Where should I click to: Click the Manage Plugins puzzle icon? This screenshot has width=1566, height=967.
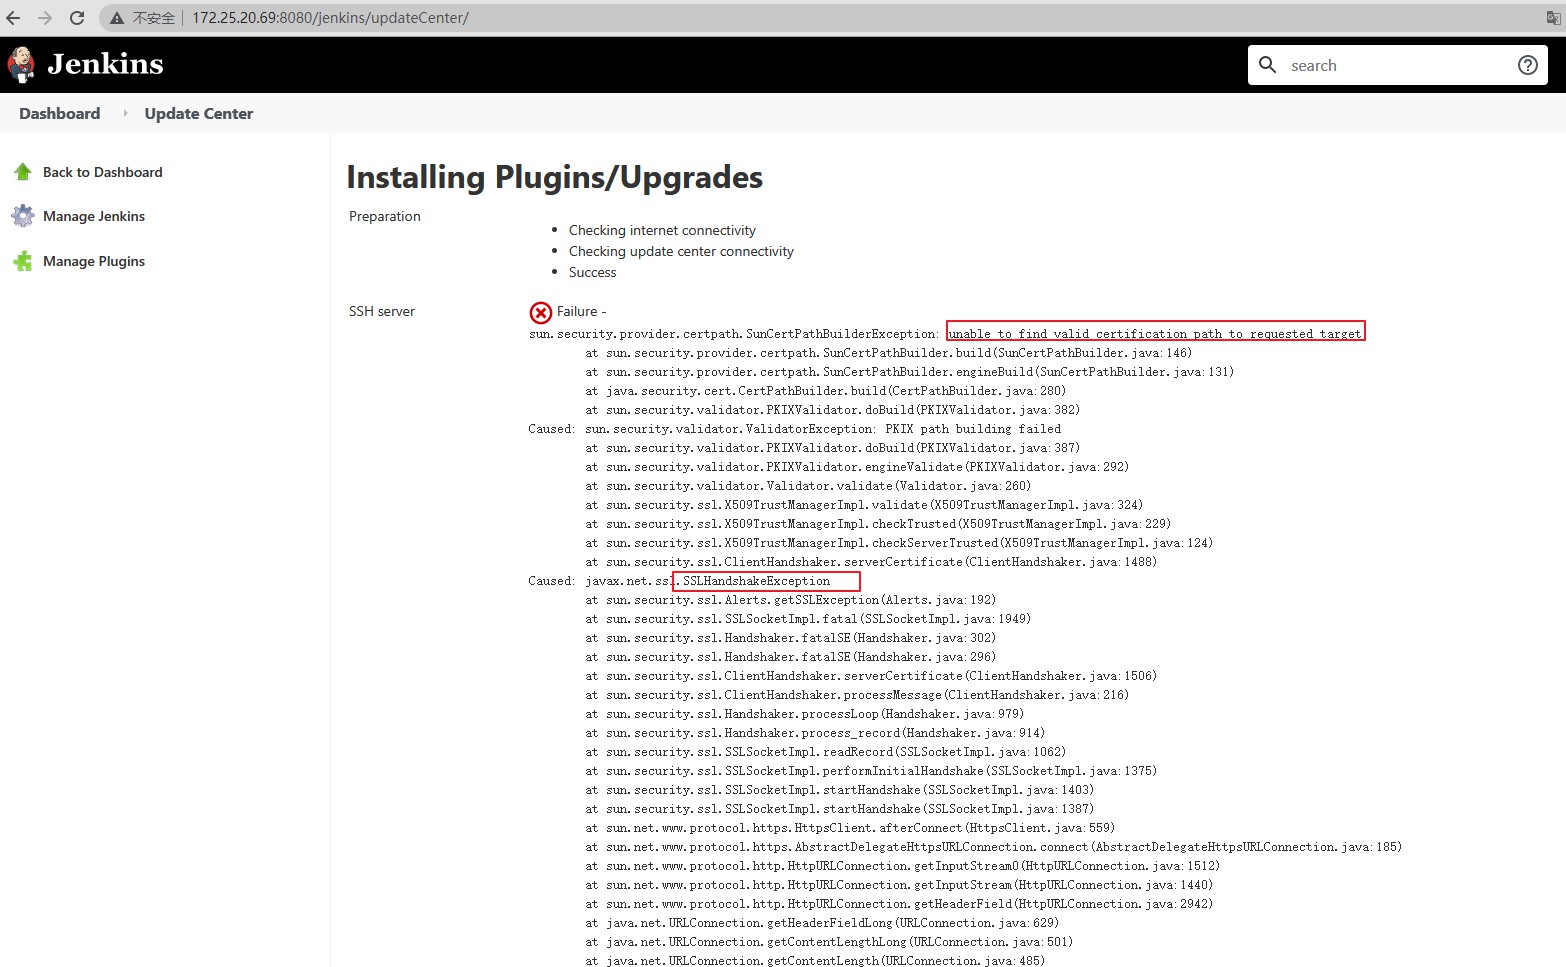tap(22, 261)
